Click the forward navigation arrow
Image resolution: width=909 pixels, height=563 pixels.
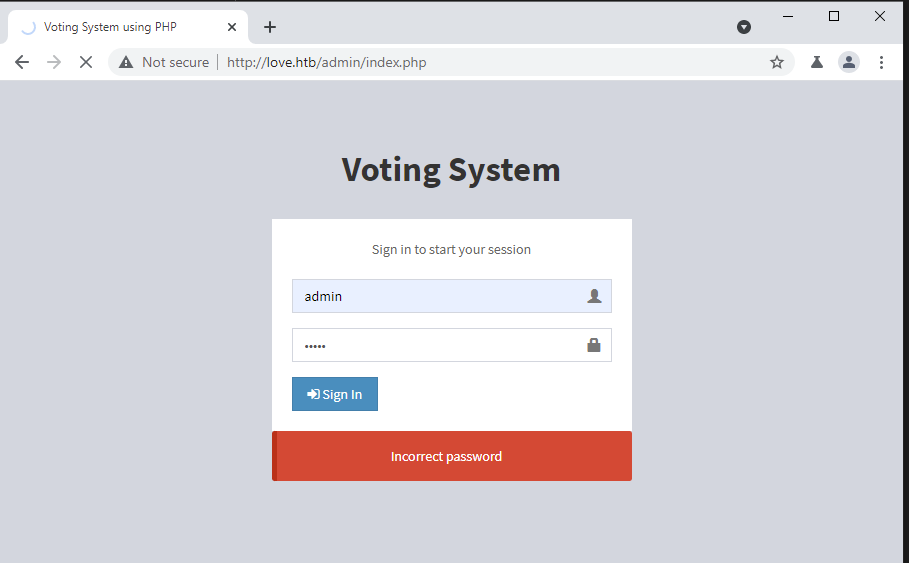54,62
